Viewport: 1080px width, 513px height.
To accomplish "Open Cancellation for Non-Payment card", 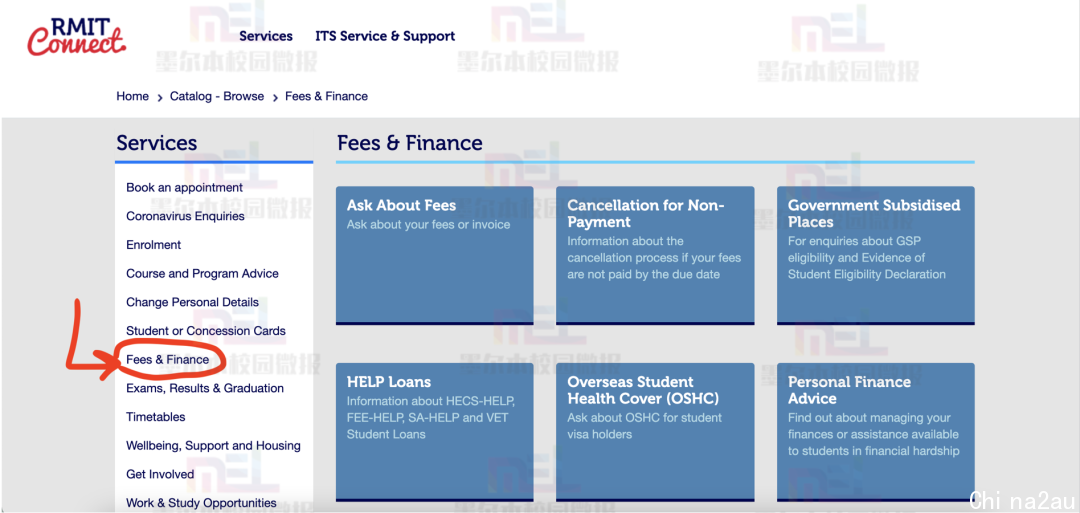I will point(655,255).
